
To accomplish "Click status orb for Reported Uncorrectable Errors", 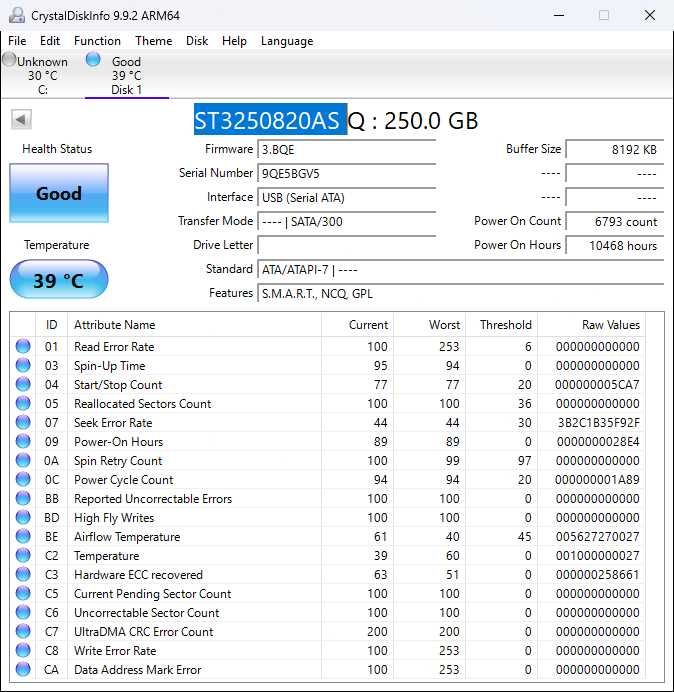I will [23, 498].
